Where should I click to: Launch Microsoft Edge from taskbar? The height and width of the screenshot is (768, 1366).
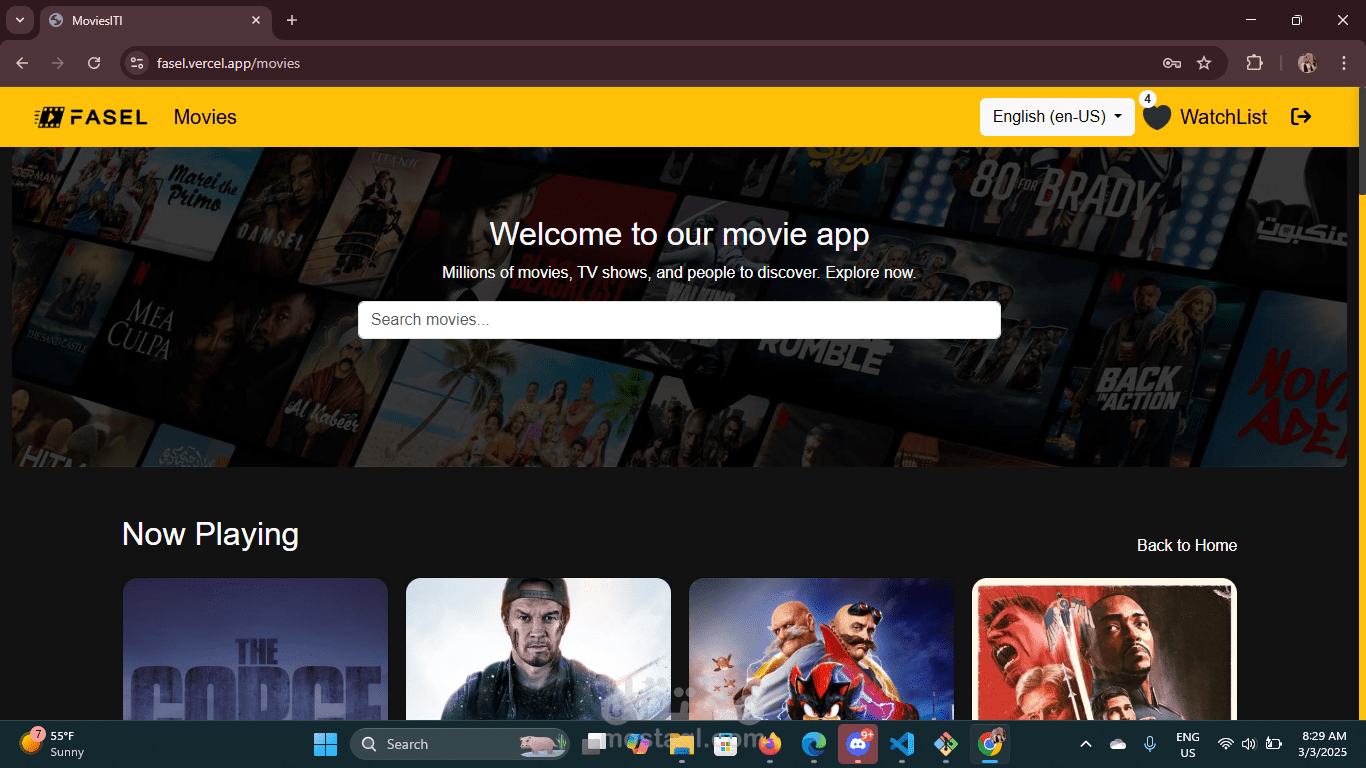click(x=814, y=744)
